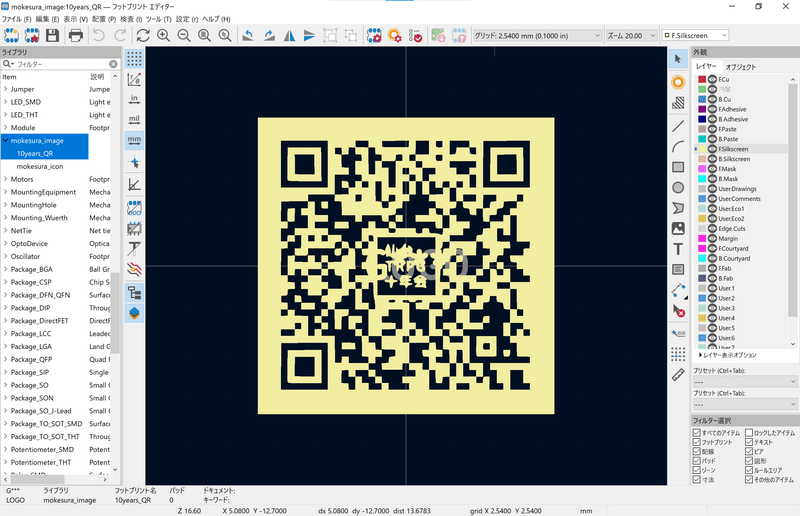Select the Draw arc tool
The width and height of the screenshot is (800, 516).
coord(678,146)
